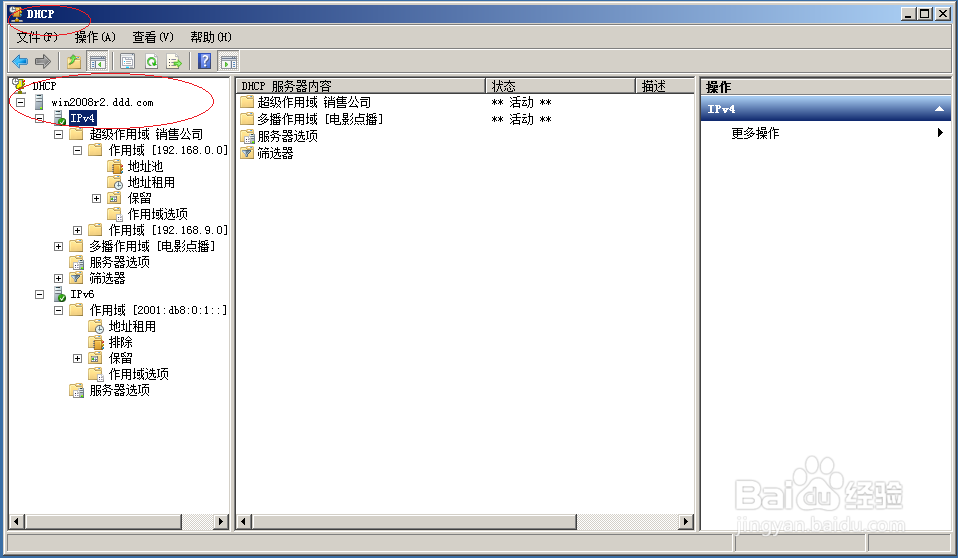Select the IPv6 node in the tree

pyautogui.click(x=82, y=294)
